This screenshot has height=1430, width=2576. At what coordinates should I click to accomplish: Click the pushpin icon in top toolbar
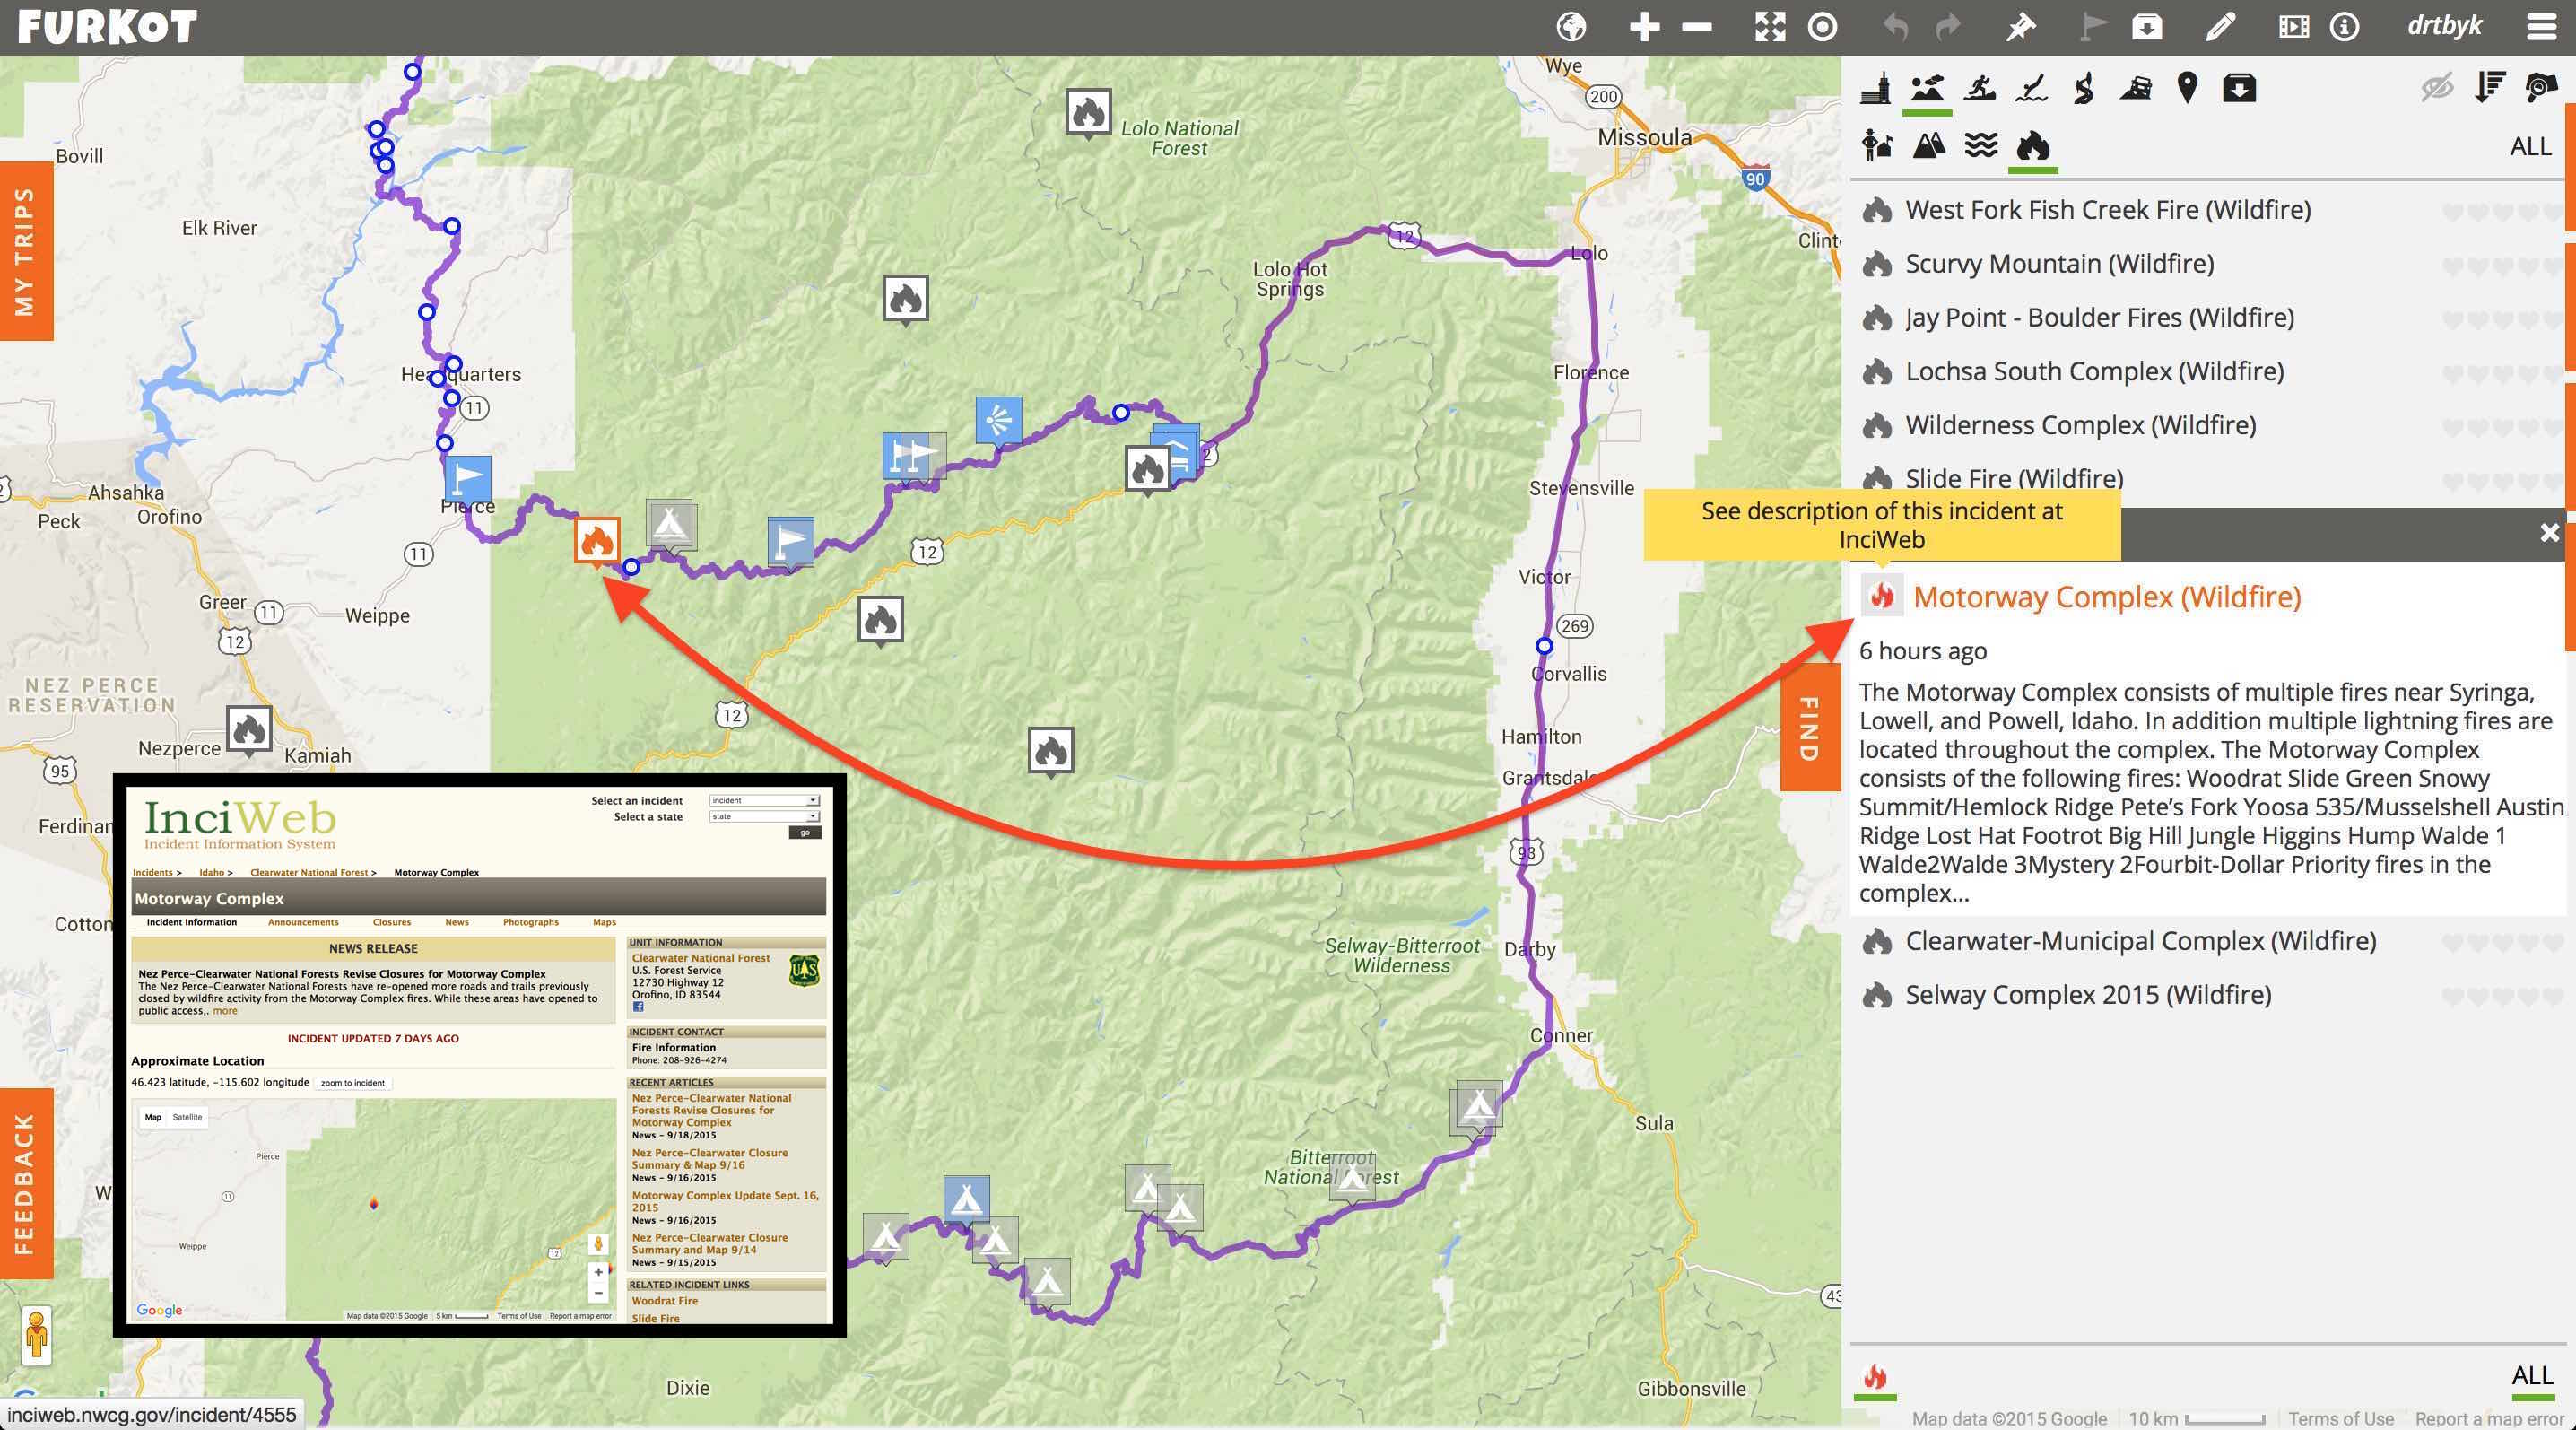[2021, 27]
